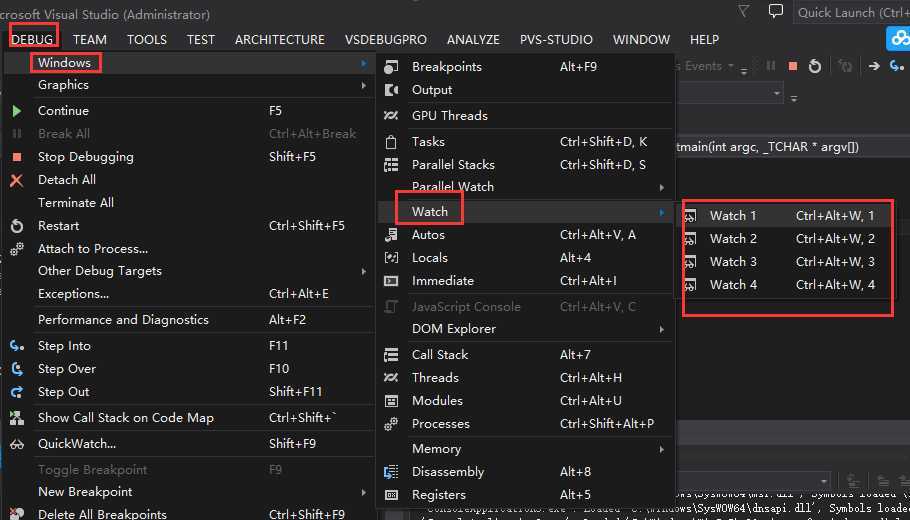Image resolution: width=910 pixels, height=520 pixels.
Task: Click the Modules icon
Action: (391, 401)
